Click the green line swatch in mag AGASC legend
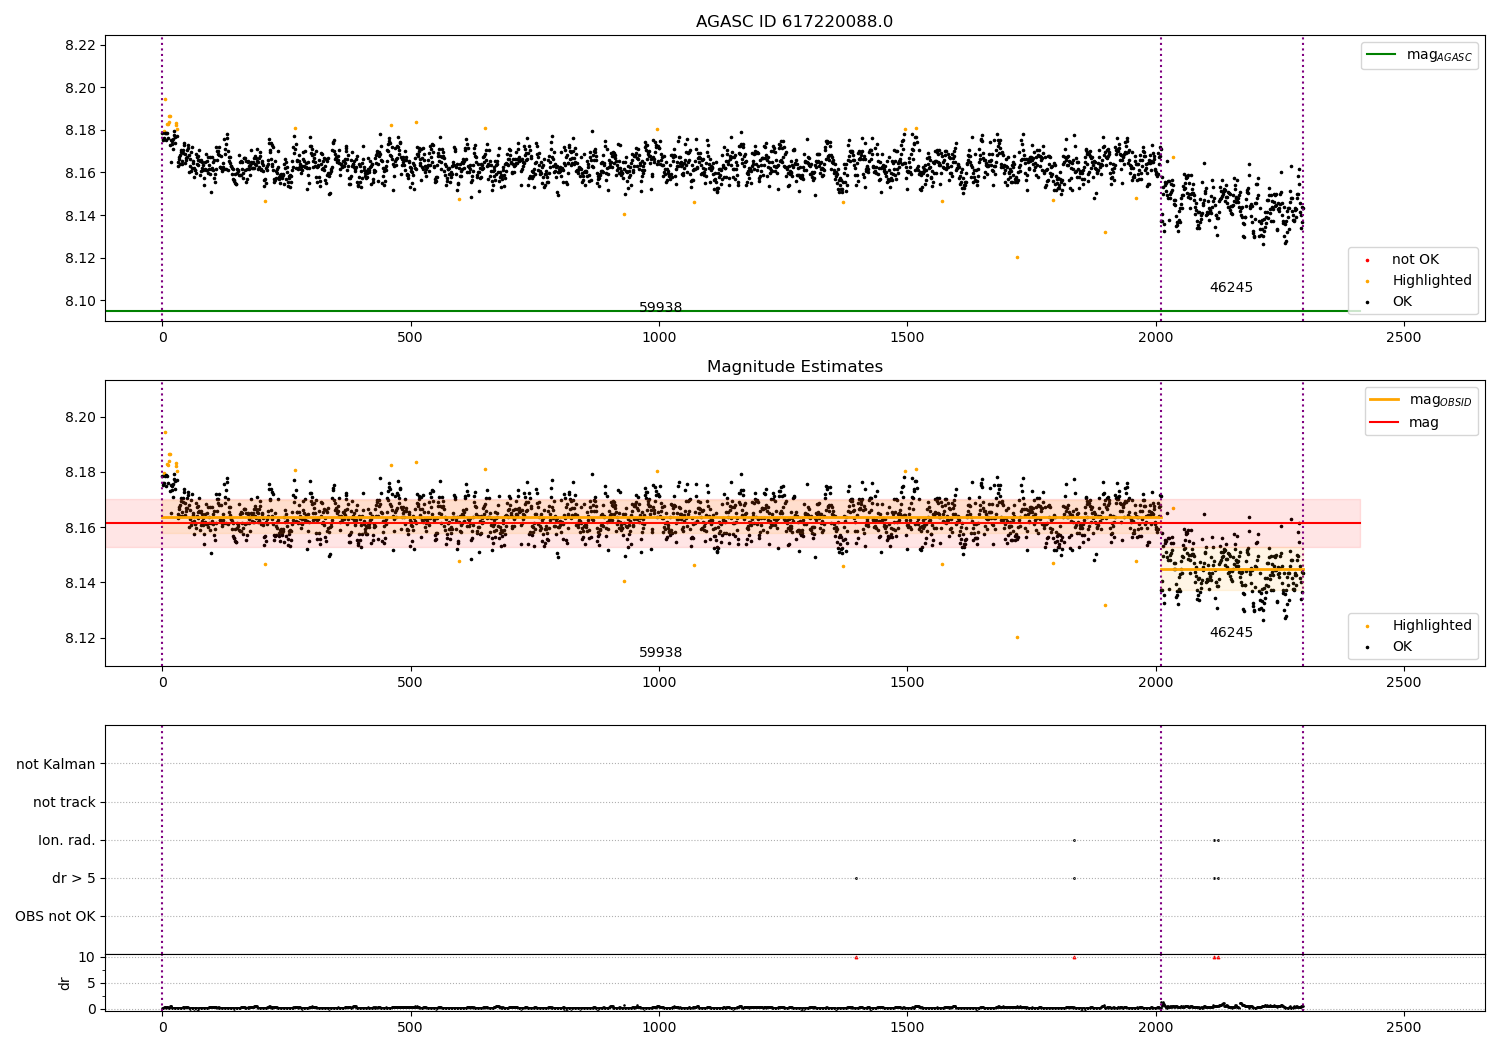The image size is (1500, 1050). pyautogui.click(x=1380, y=55)
